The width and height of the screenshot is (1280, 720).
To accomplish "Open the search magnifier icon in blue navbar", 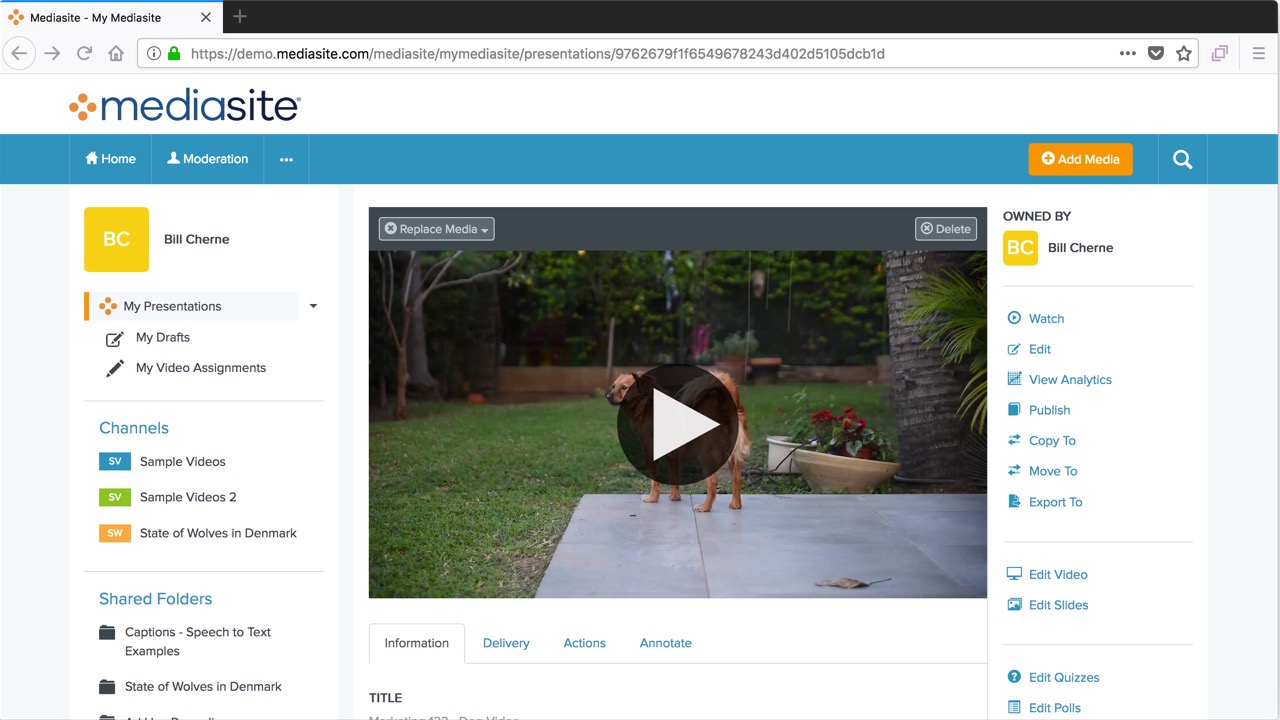I will tap(1182, 159).
